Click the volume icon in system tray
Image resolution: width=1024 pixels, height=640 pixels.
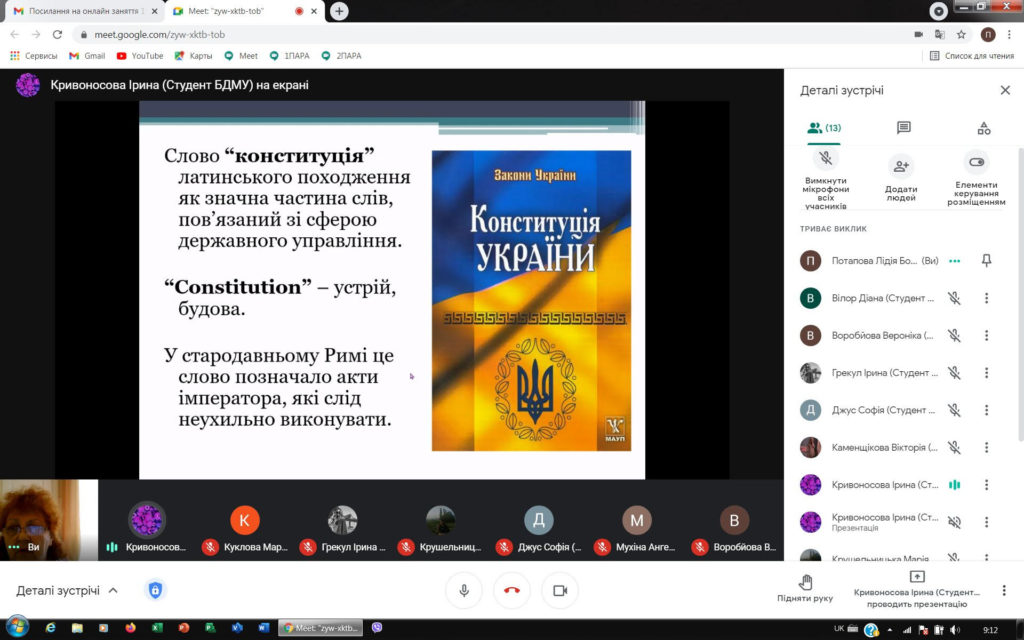tap(955, 630)
